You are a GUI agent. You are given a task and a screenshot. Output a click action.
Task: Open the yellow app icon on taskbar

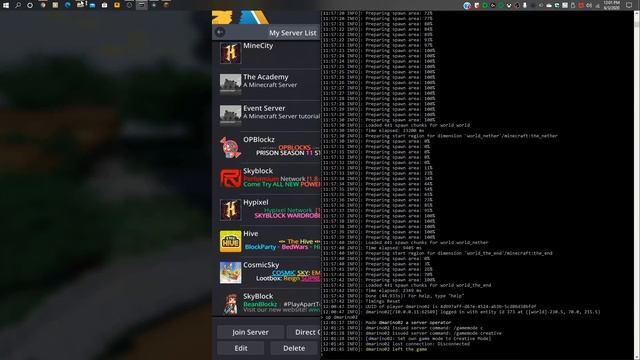coord(117,5)
